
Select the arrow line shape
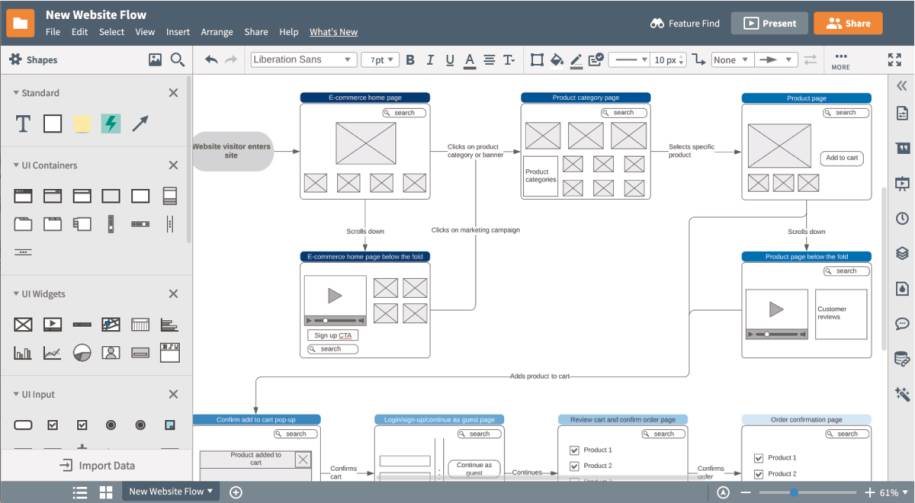[140, 124]
